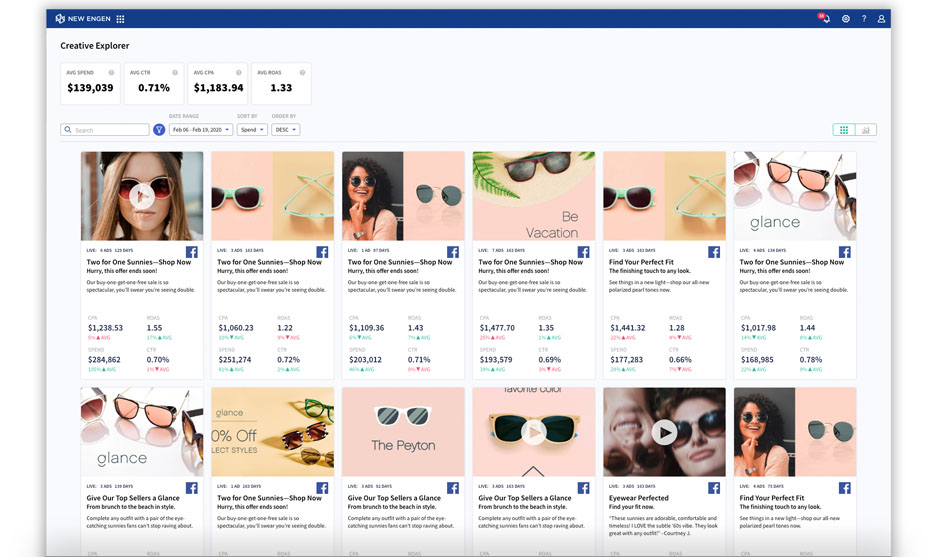940x557 pixels.
Task: Open Eyewear Perfected card title
Action: tap(638, 498)
